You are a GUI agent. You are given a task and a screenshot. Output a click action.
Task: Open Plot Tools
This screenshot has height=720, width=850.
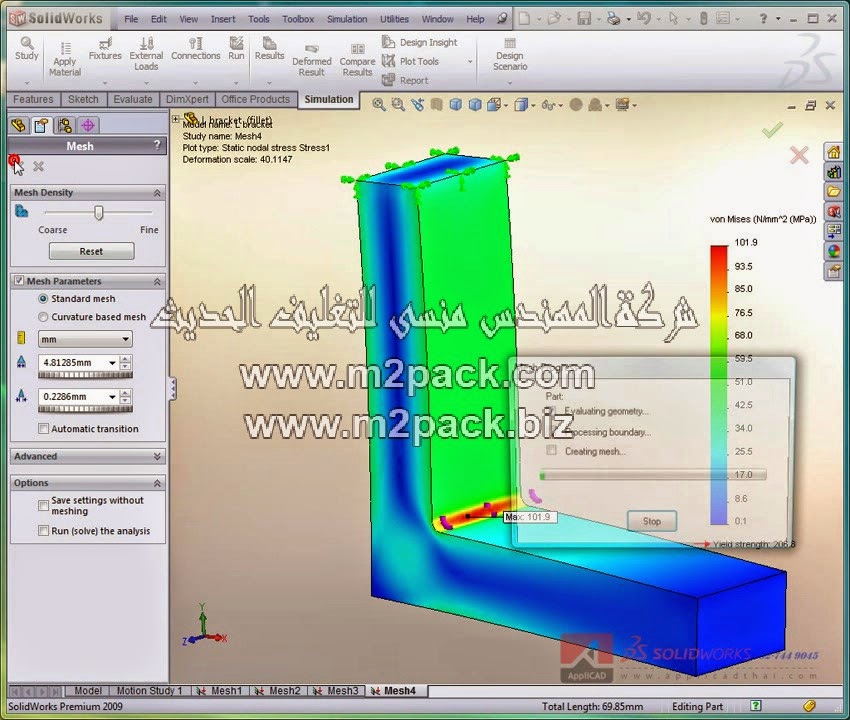pyautogui.click(x=410, y=61)
